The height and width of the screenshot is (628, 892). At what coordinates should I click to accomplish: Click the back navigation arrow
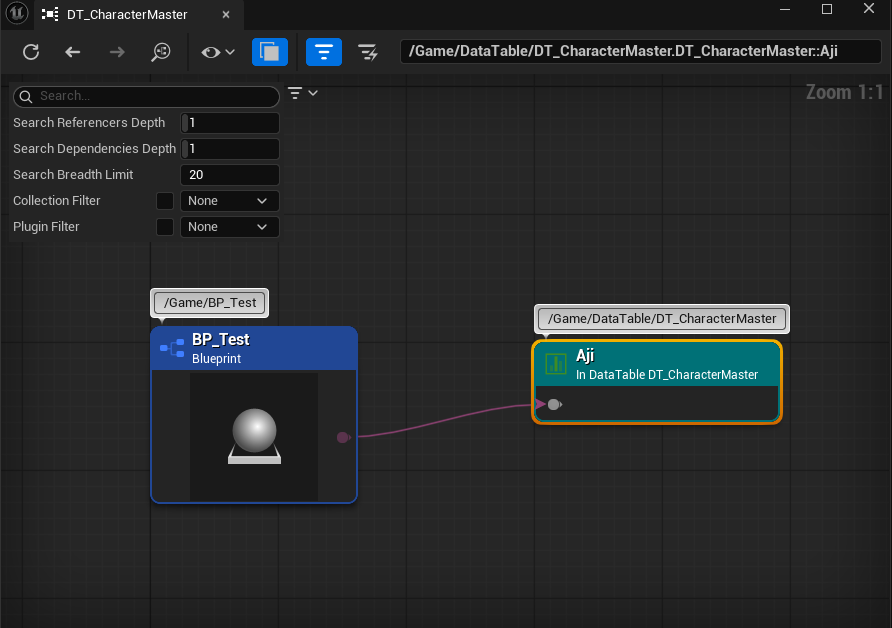coord(73,52)
